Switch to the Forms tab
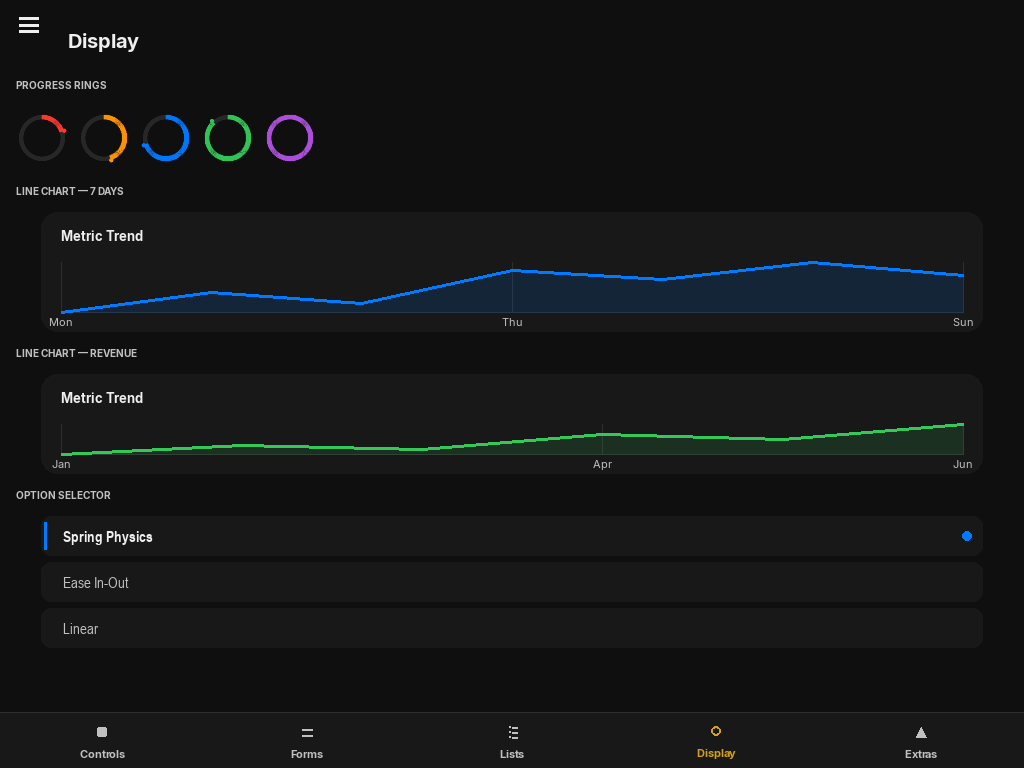This screenshot has width=1024, height=768. [x=307, y=742]
